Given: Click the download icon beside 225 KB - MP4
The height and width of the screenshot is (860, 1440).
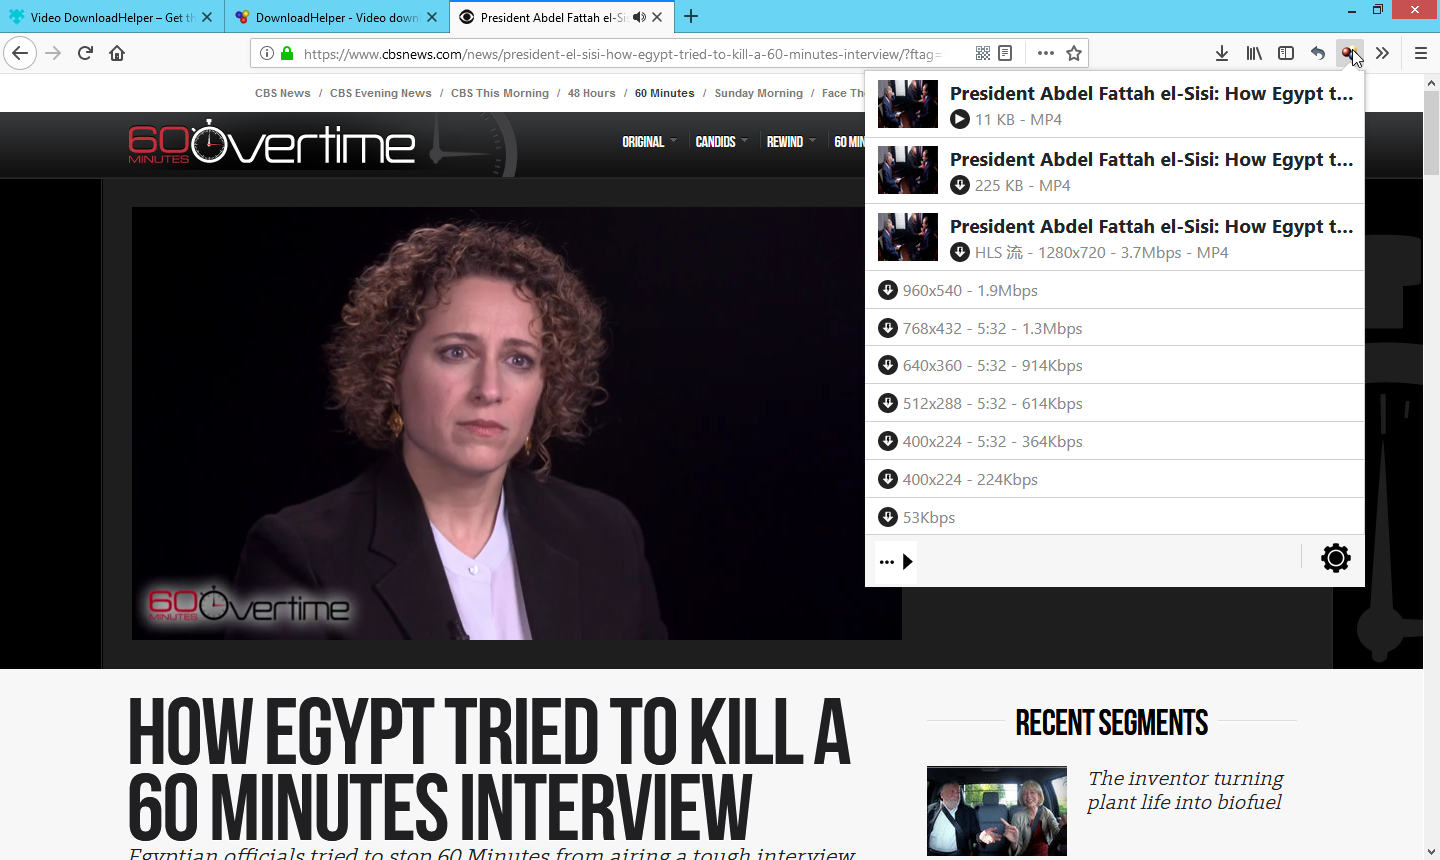Looking at the screenshot, I should click(x=960, y=185).
